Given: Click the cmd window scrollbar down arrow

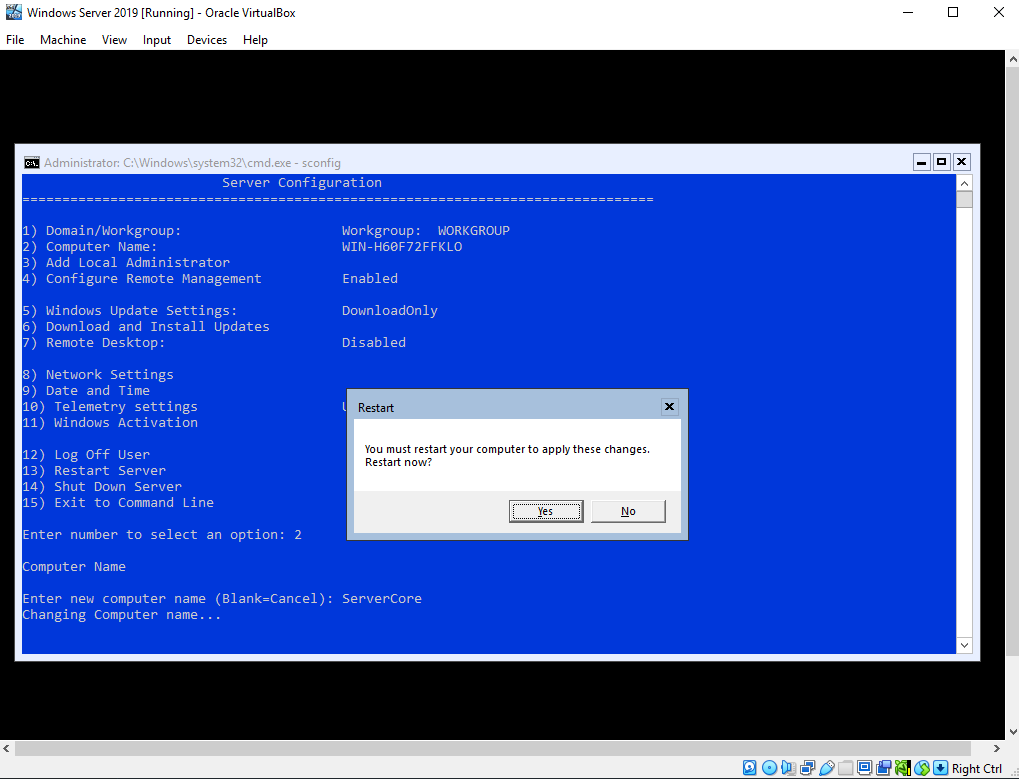Looking at the screenshot, I should (x=964, y=645).
